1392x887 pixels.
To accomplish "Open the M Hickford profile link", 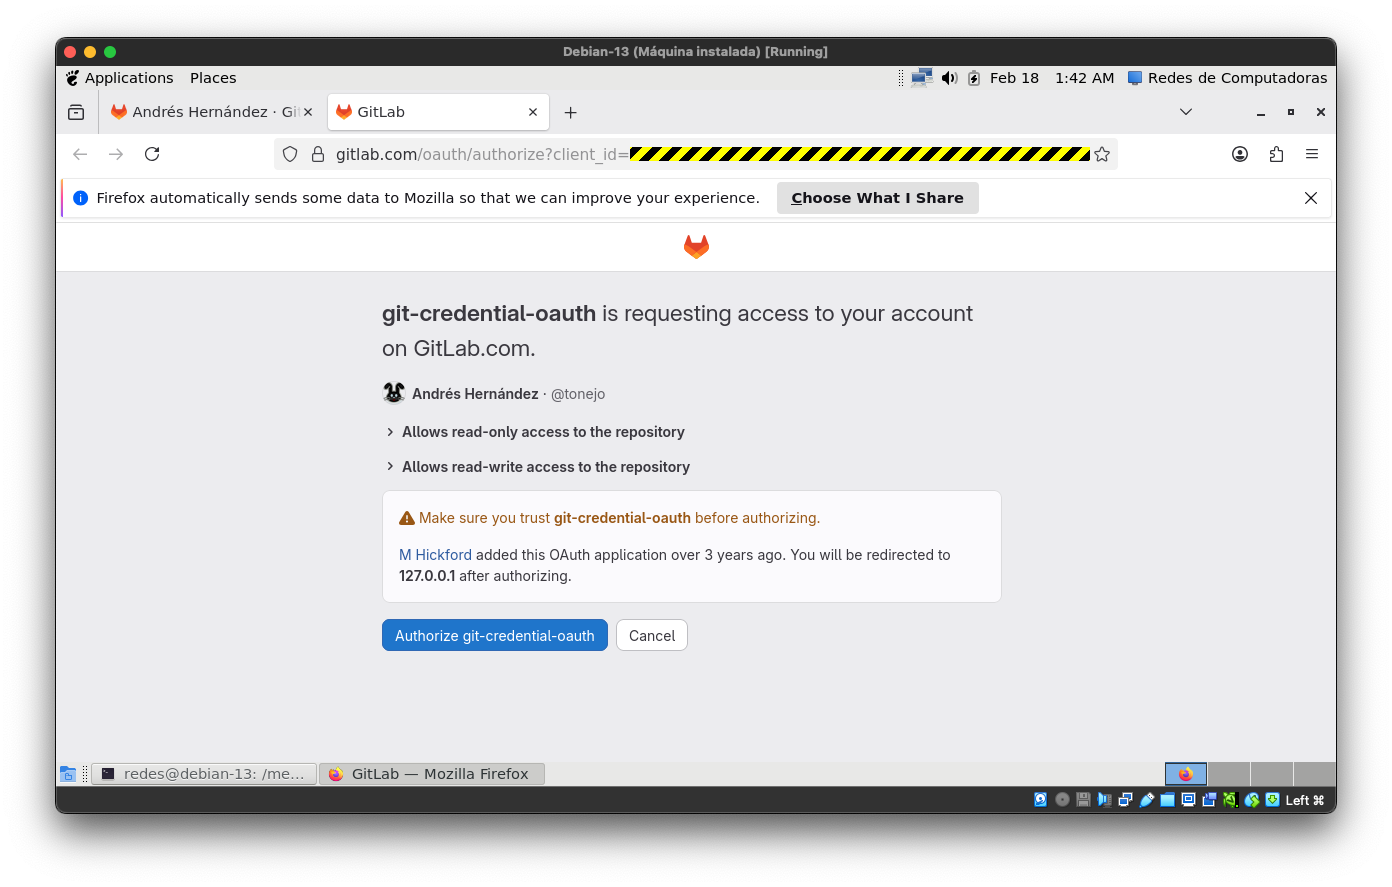I will (435, 555).
